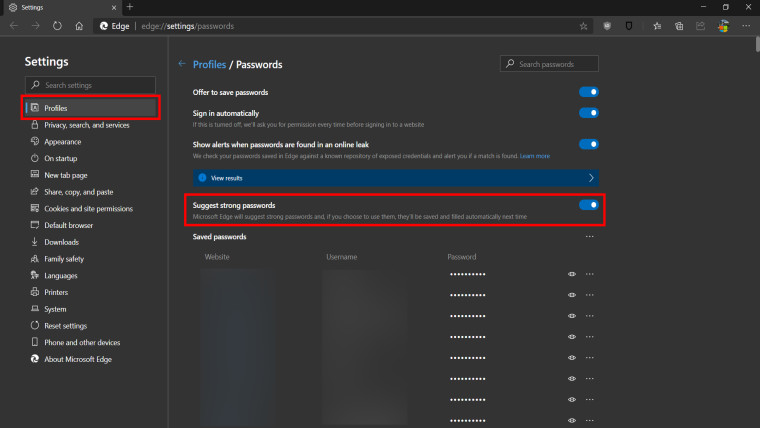This screenshot has height=428, width=760.
Task: Open the Saved passwords more options menu
Action: (589, 237)
